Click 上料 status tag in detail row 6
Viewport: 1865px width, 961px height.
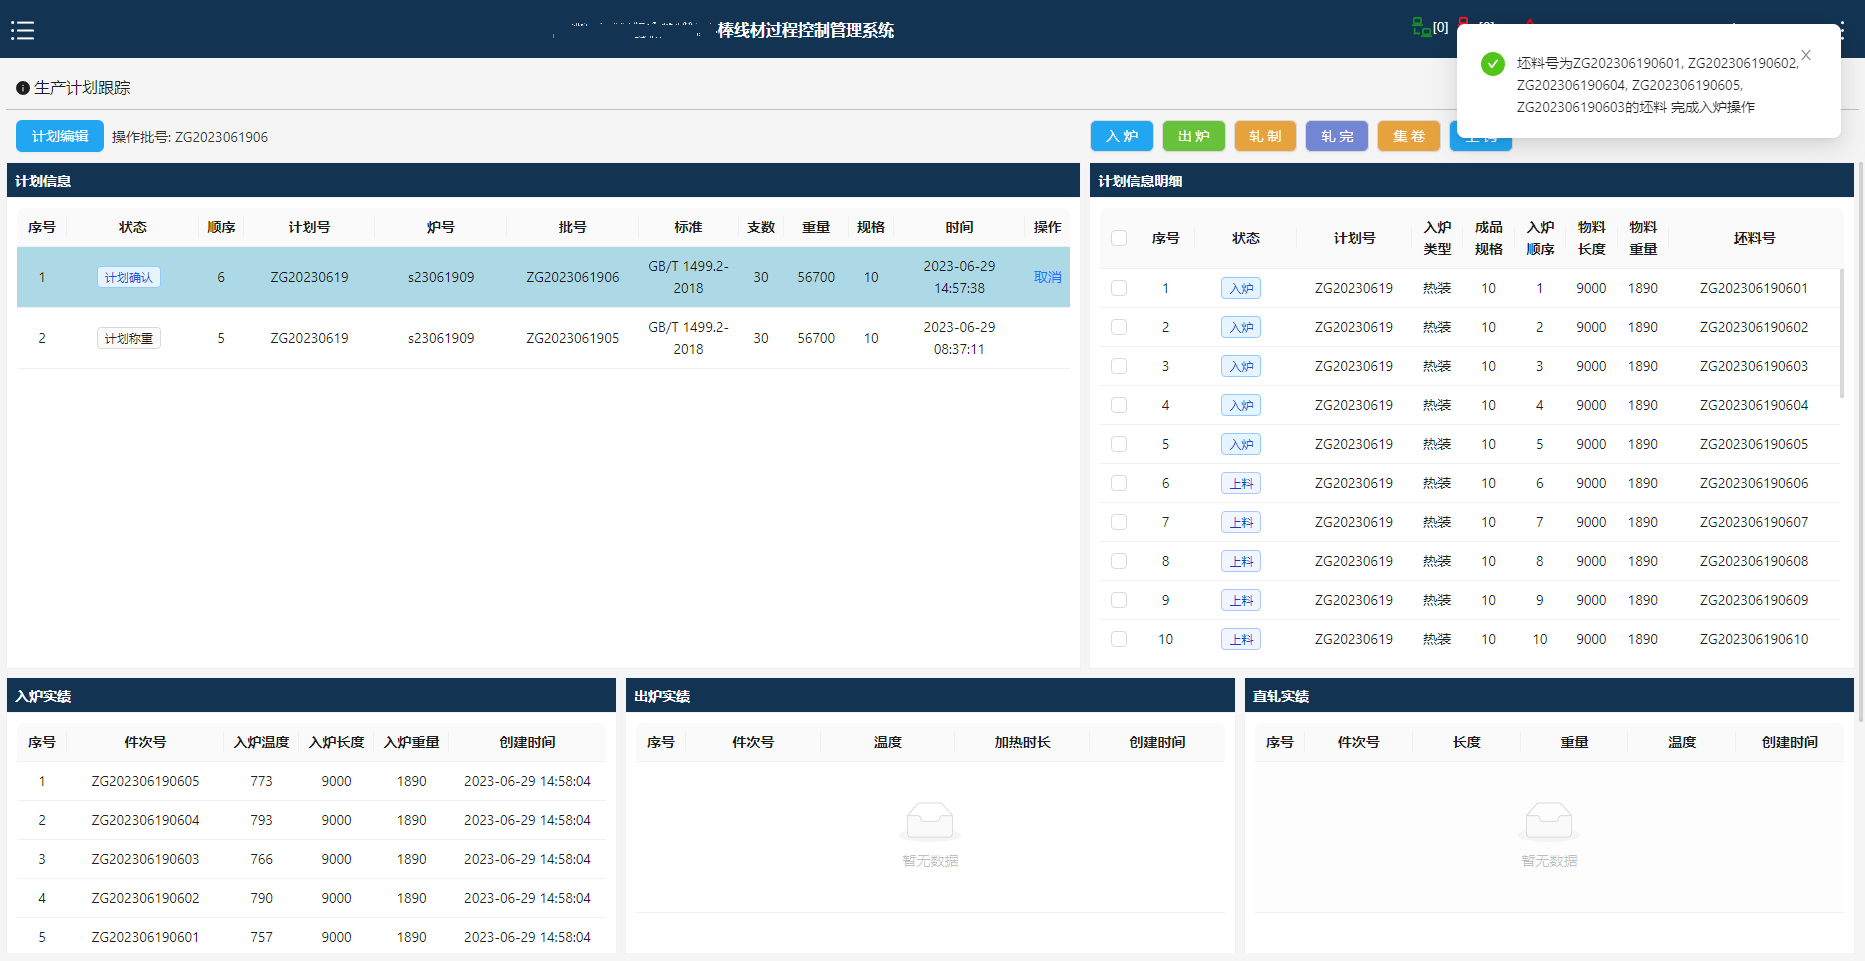click(x=1241, y=483)
